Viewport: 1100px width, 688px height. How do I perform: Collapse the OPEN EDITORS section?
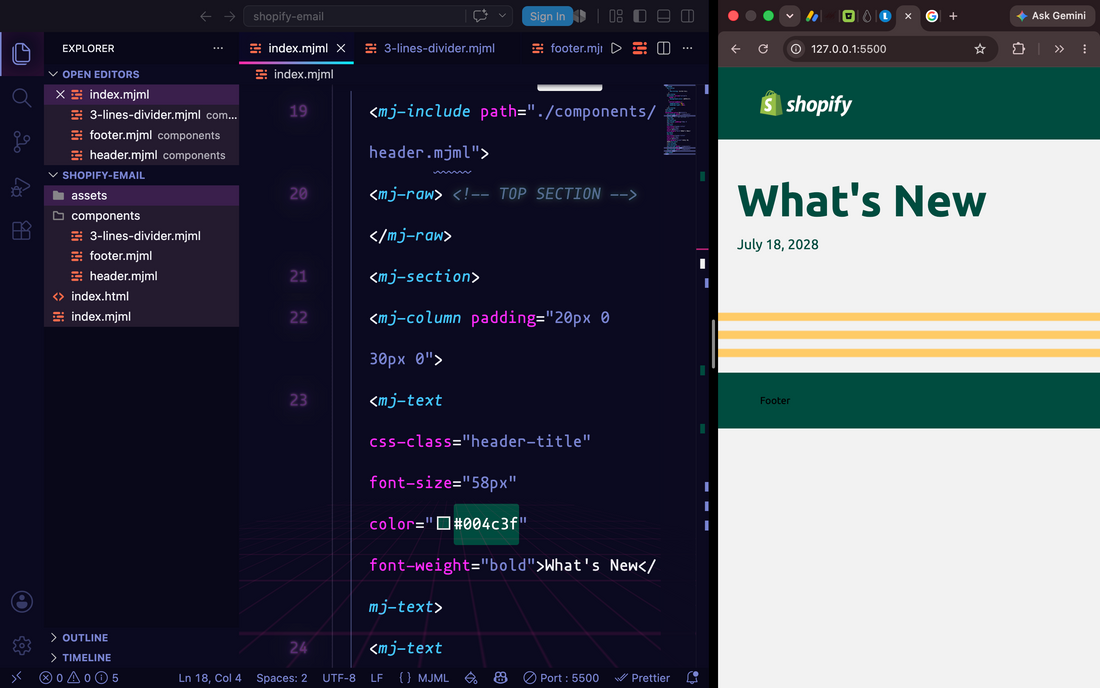click(141, 74)
